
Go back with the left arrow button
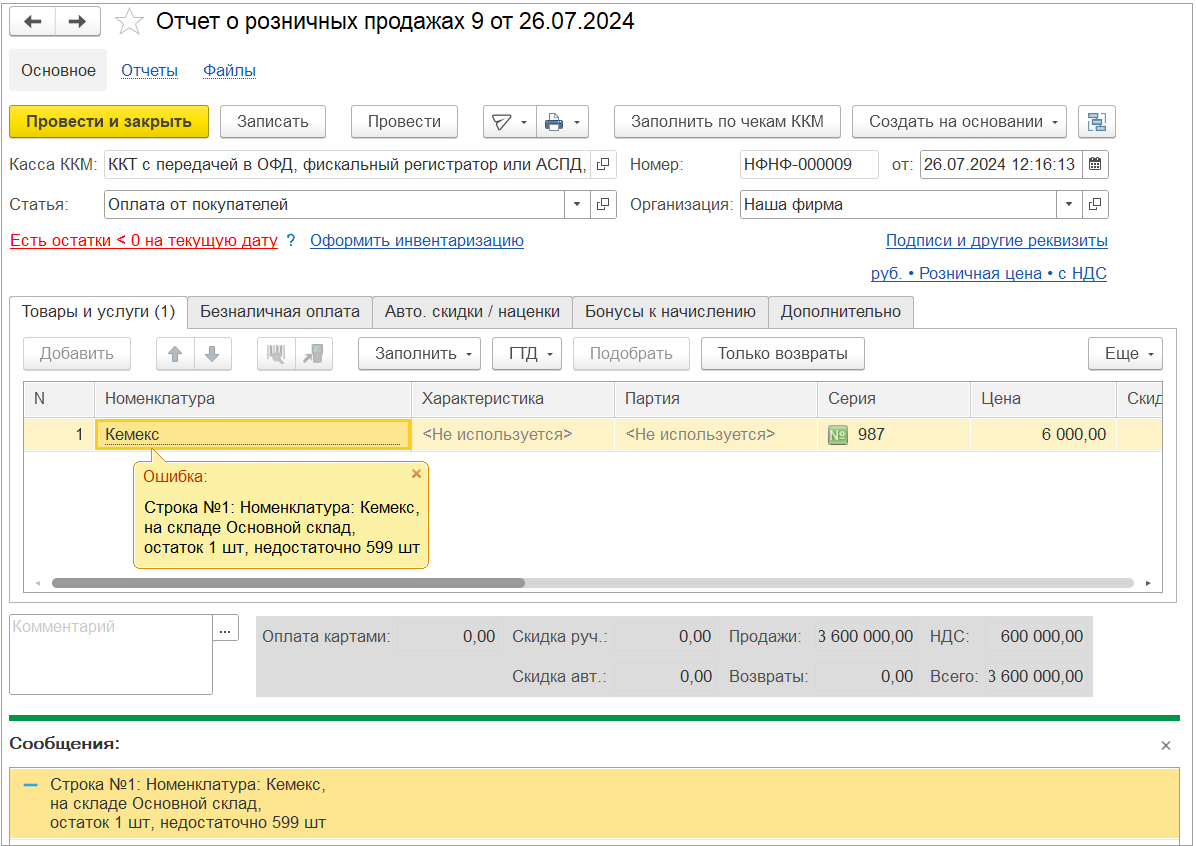click(x=32, y=21)
